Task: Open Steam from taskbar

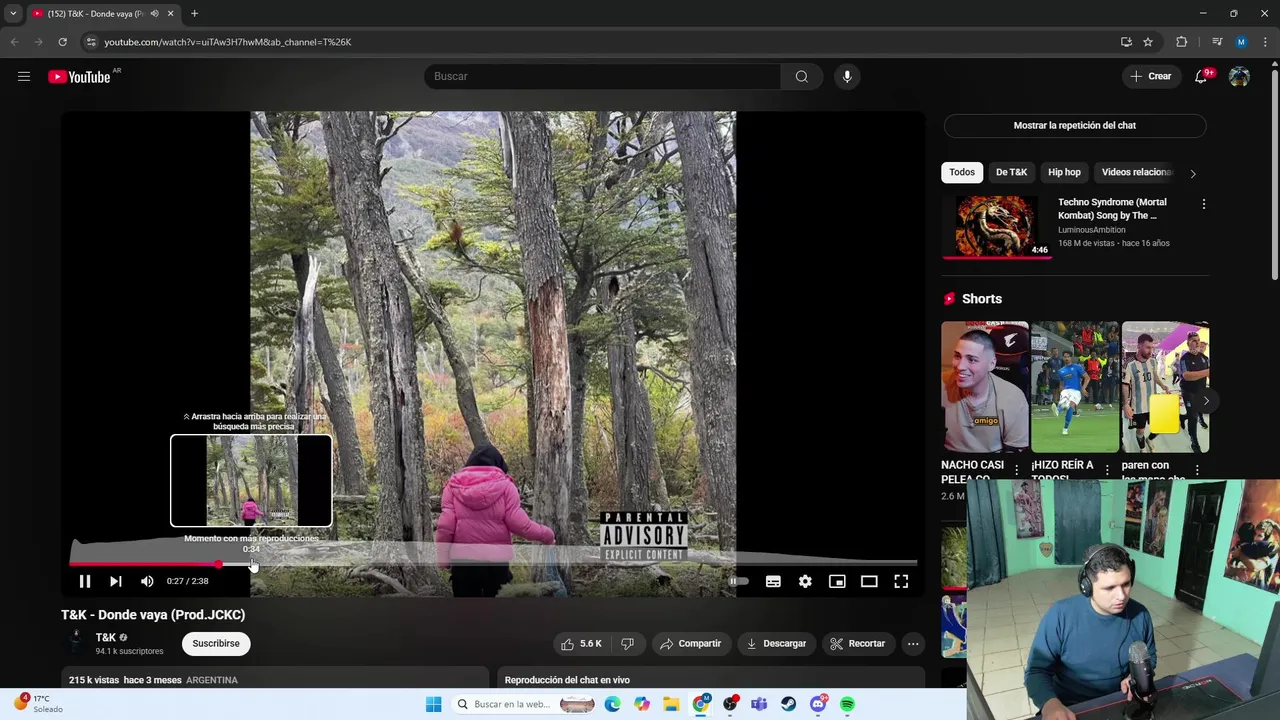Action: pos(789,704)
